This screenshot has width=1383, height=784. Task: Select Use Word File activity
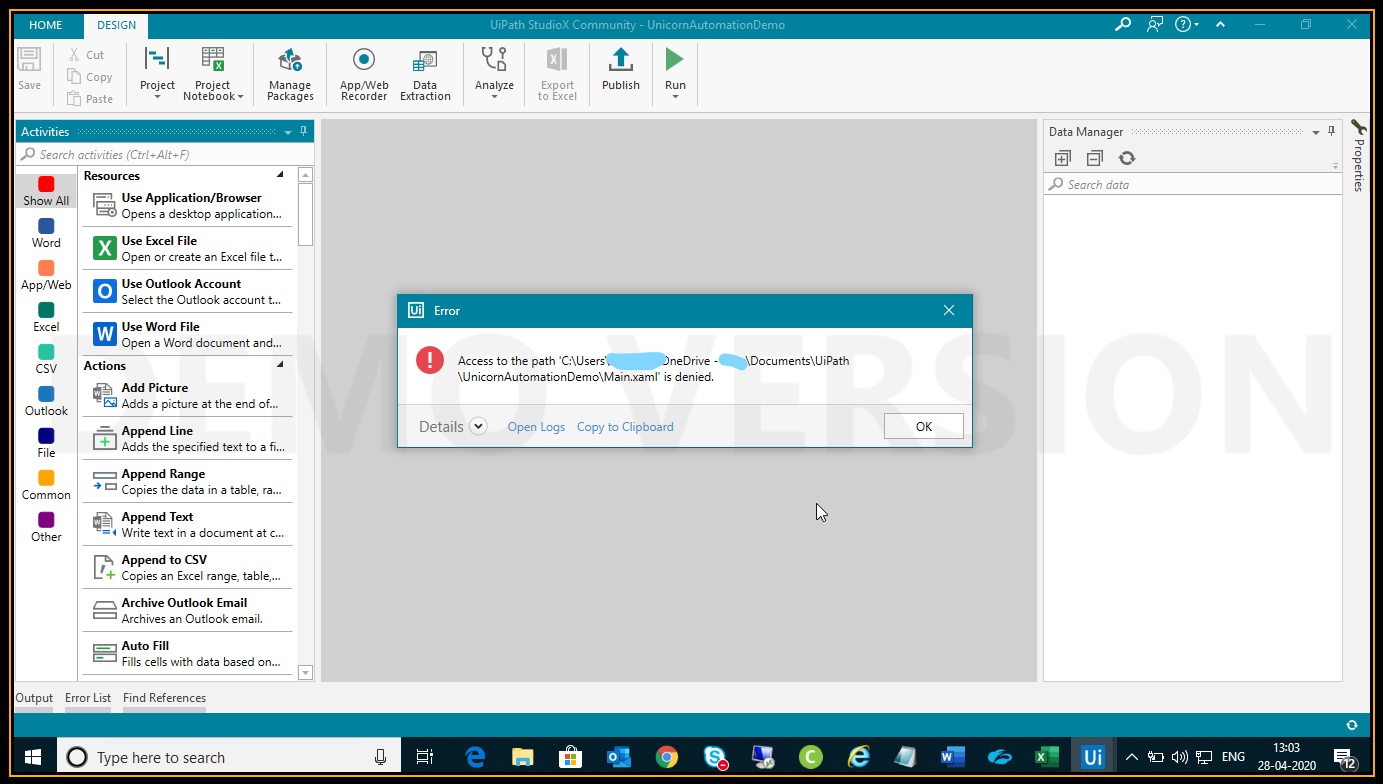[x=188, y=334]
